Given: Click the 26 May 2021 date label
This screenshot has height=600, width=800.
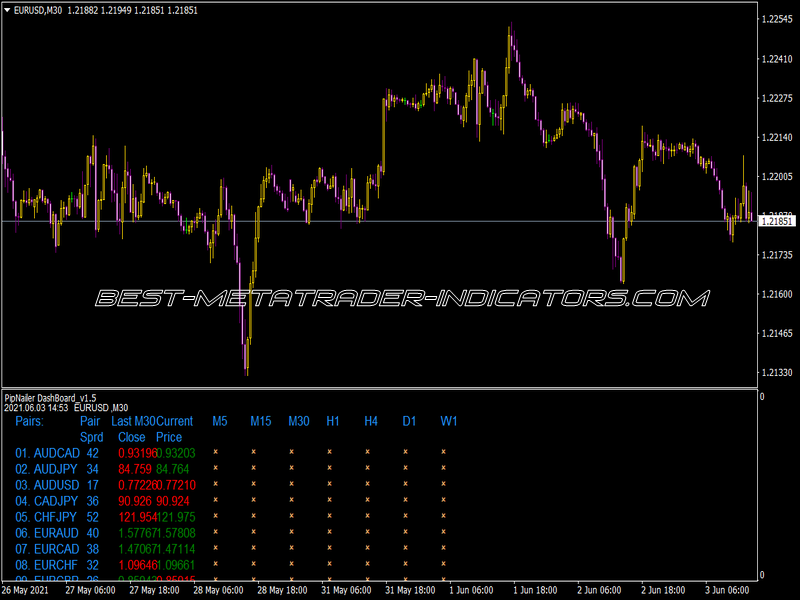Looking at the screenshot, I should click(x=26, y=590).
